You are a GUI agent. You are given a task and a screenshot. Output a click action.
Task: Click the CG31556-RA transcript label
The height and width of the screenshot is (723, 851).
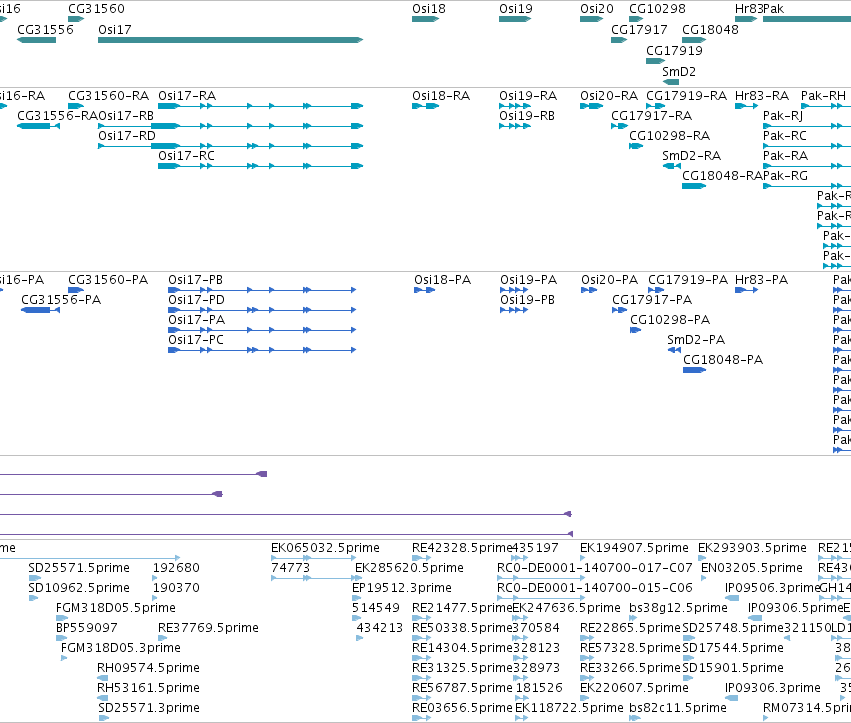click(x=58, y=116)
